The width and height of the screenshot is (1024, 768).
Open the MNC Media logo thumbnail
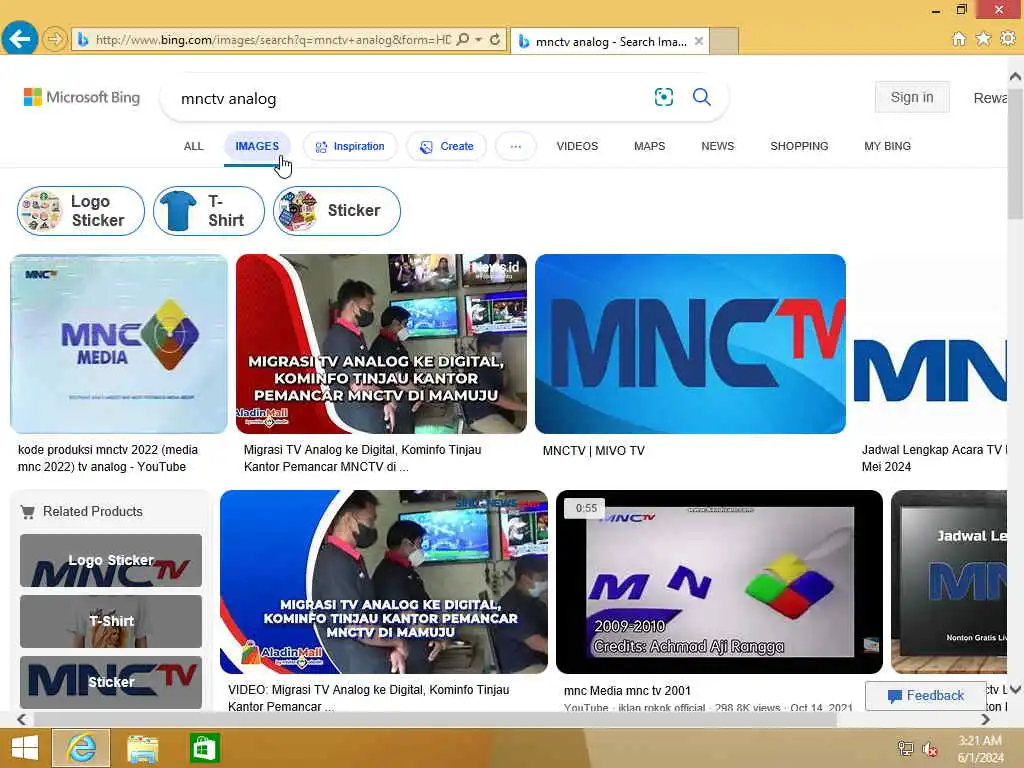coord(119,344)
